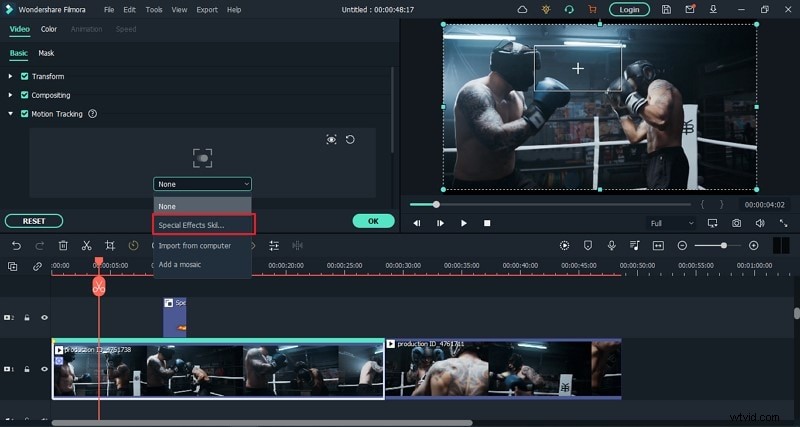Hide video track 2 with eye icon
This screenshot has height=427, width=800.
point(44,317)
